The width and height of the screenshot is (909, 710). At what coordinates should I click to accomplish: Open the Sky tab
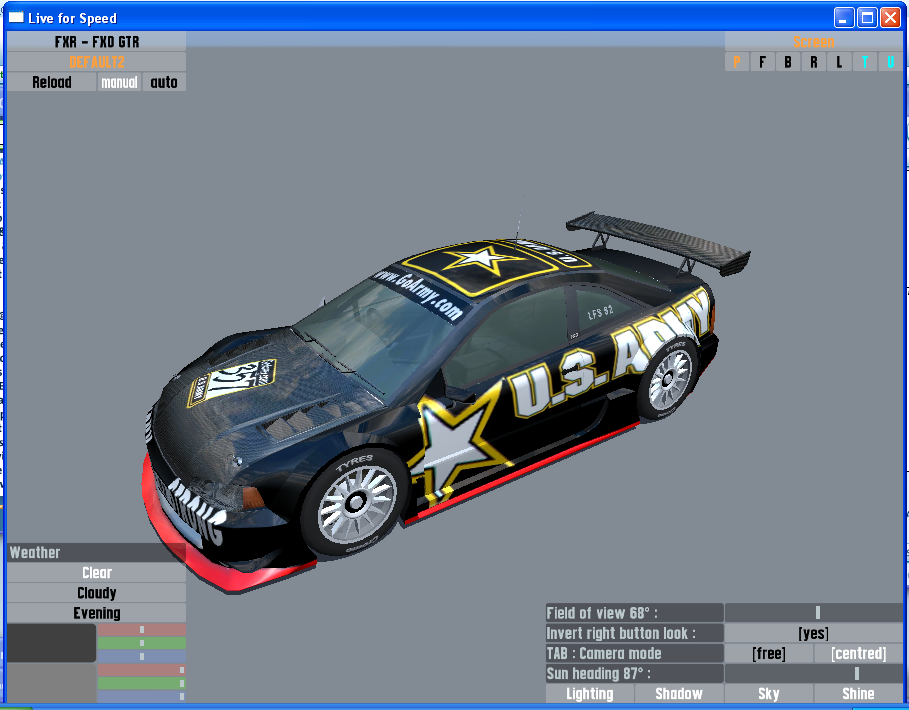tap(769, 694)
